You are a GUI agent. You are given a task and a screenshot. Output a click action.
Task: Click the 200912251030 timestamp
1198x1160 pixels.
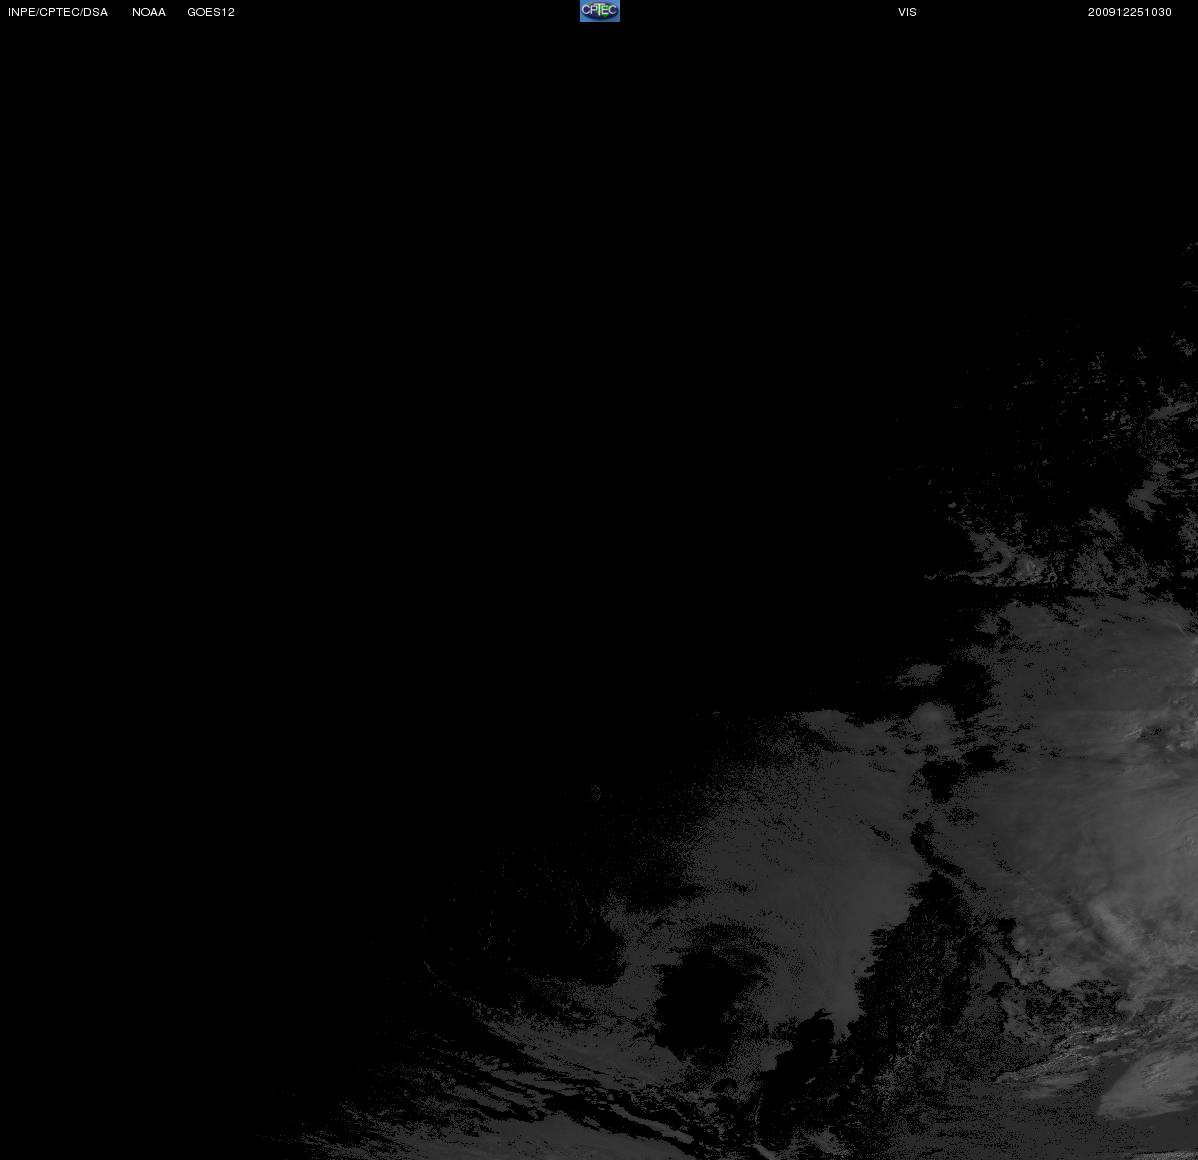pyautogui.click(x=1130, y=12)
